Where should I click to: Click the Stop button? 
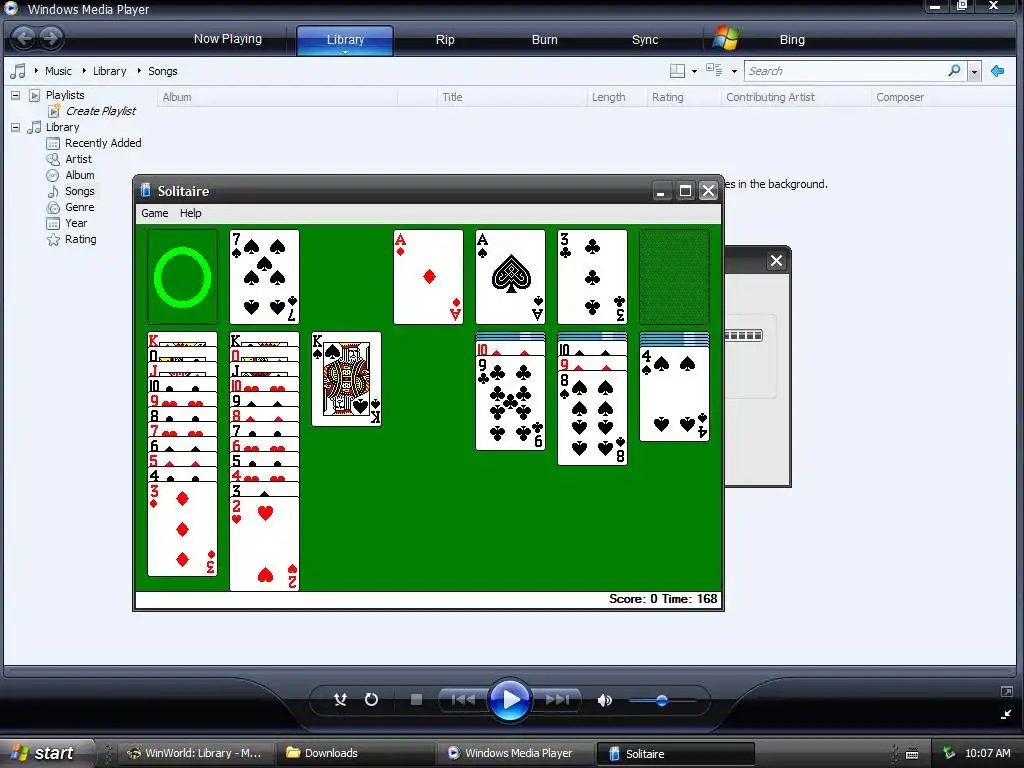[x=416, y=700]
